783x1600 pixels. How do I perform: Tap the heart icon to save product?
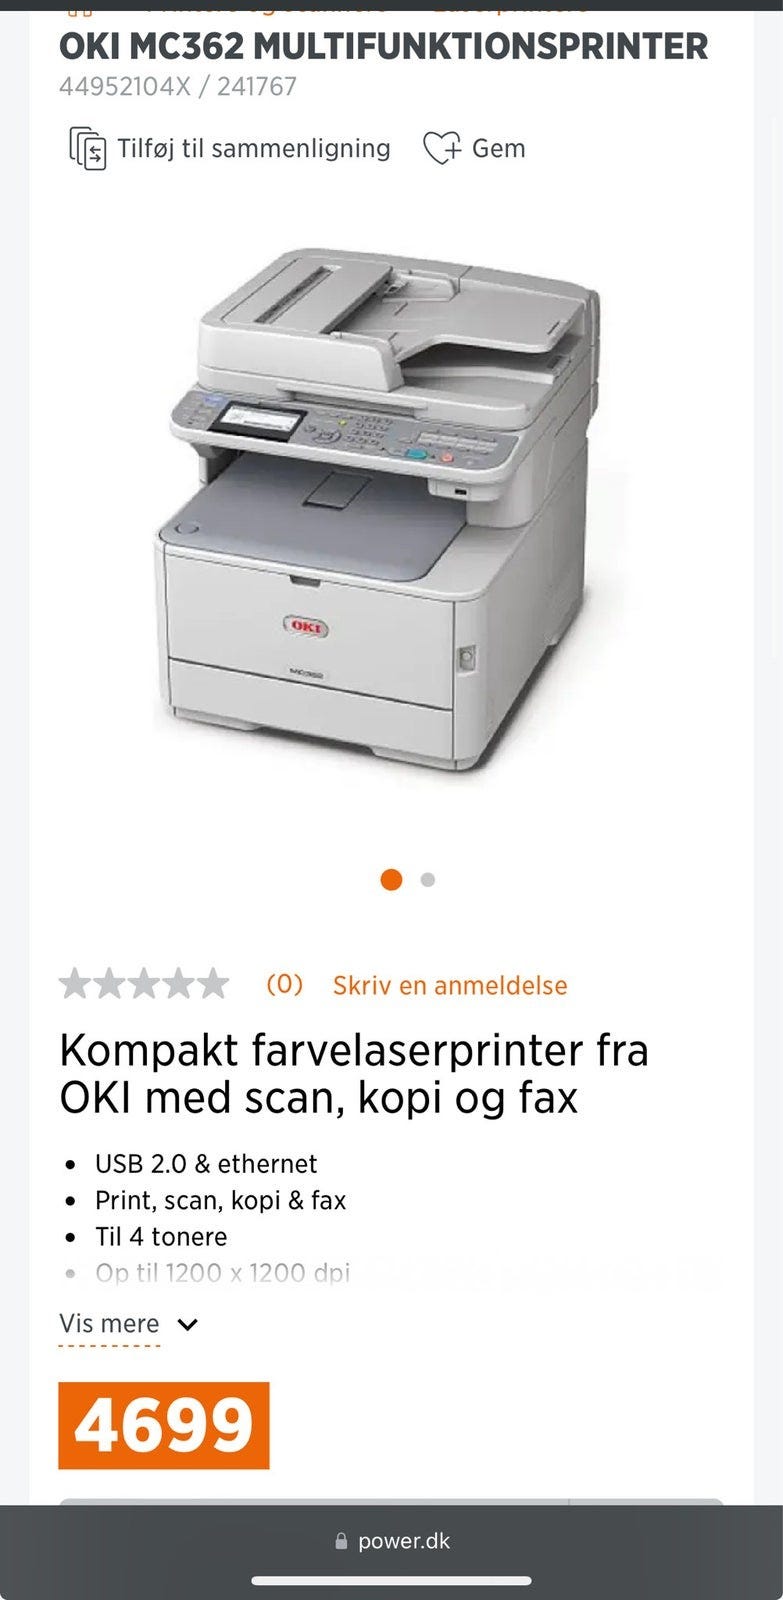pos(441,148)
